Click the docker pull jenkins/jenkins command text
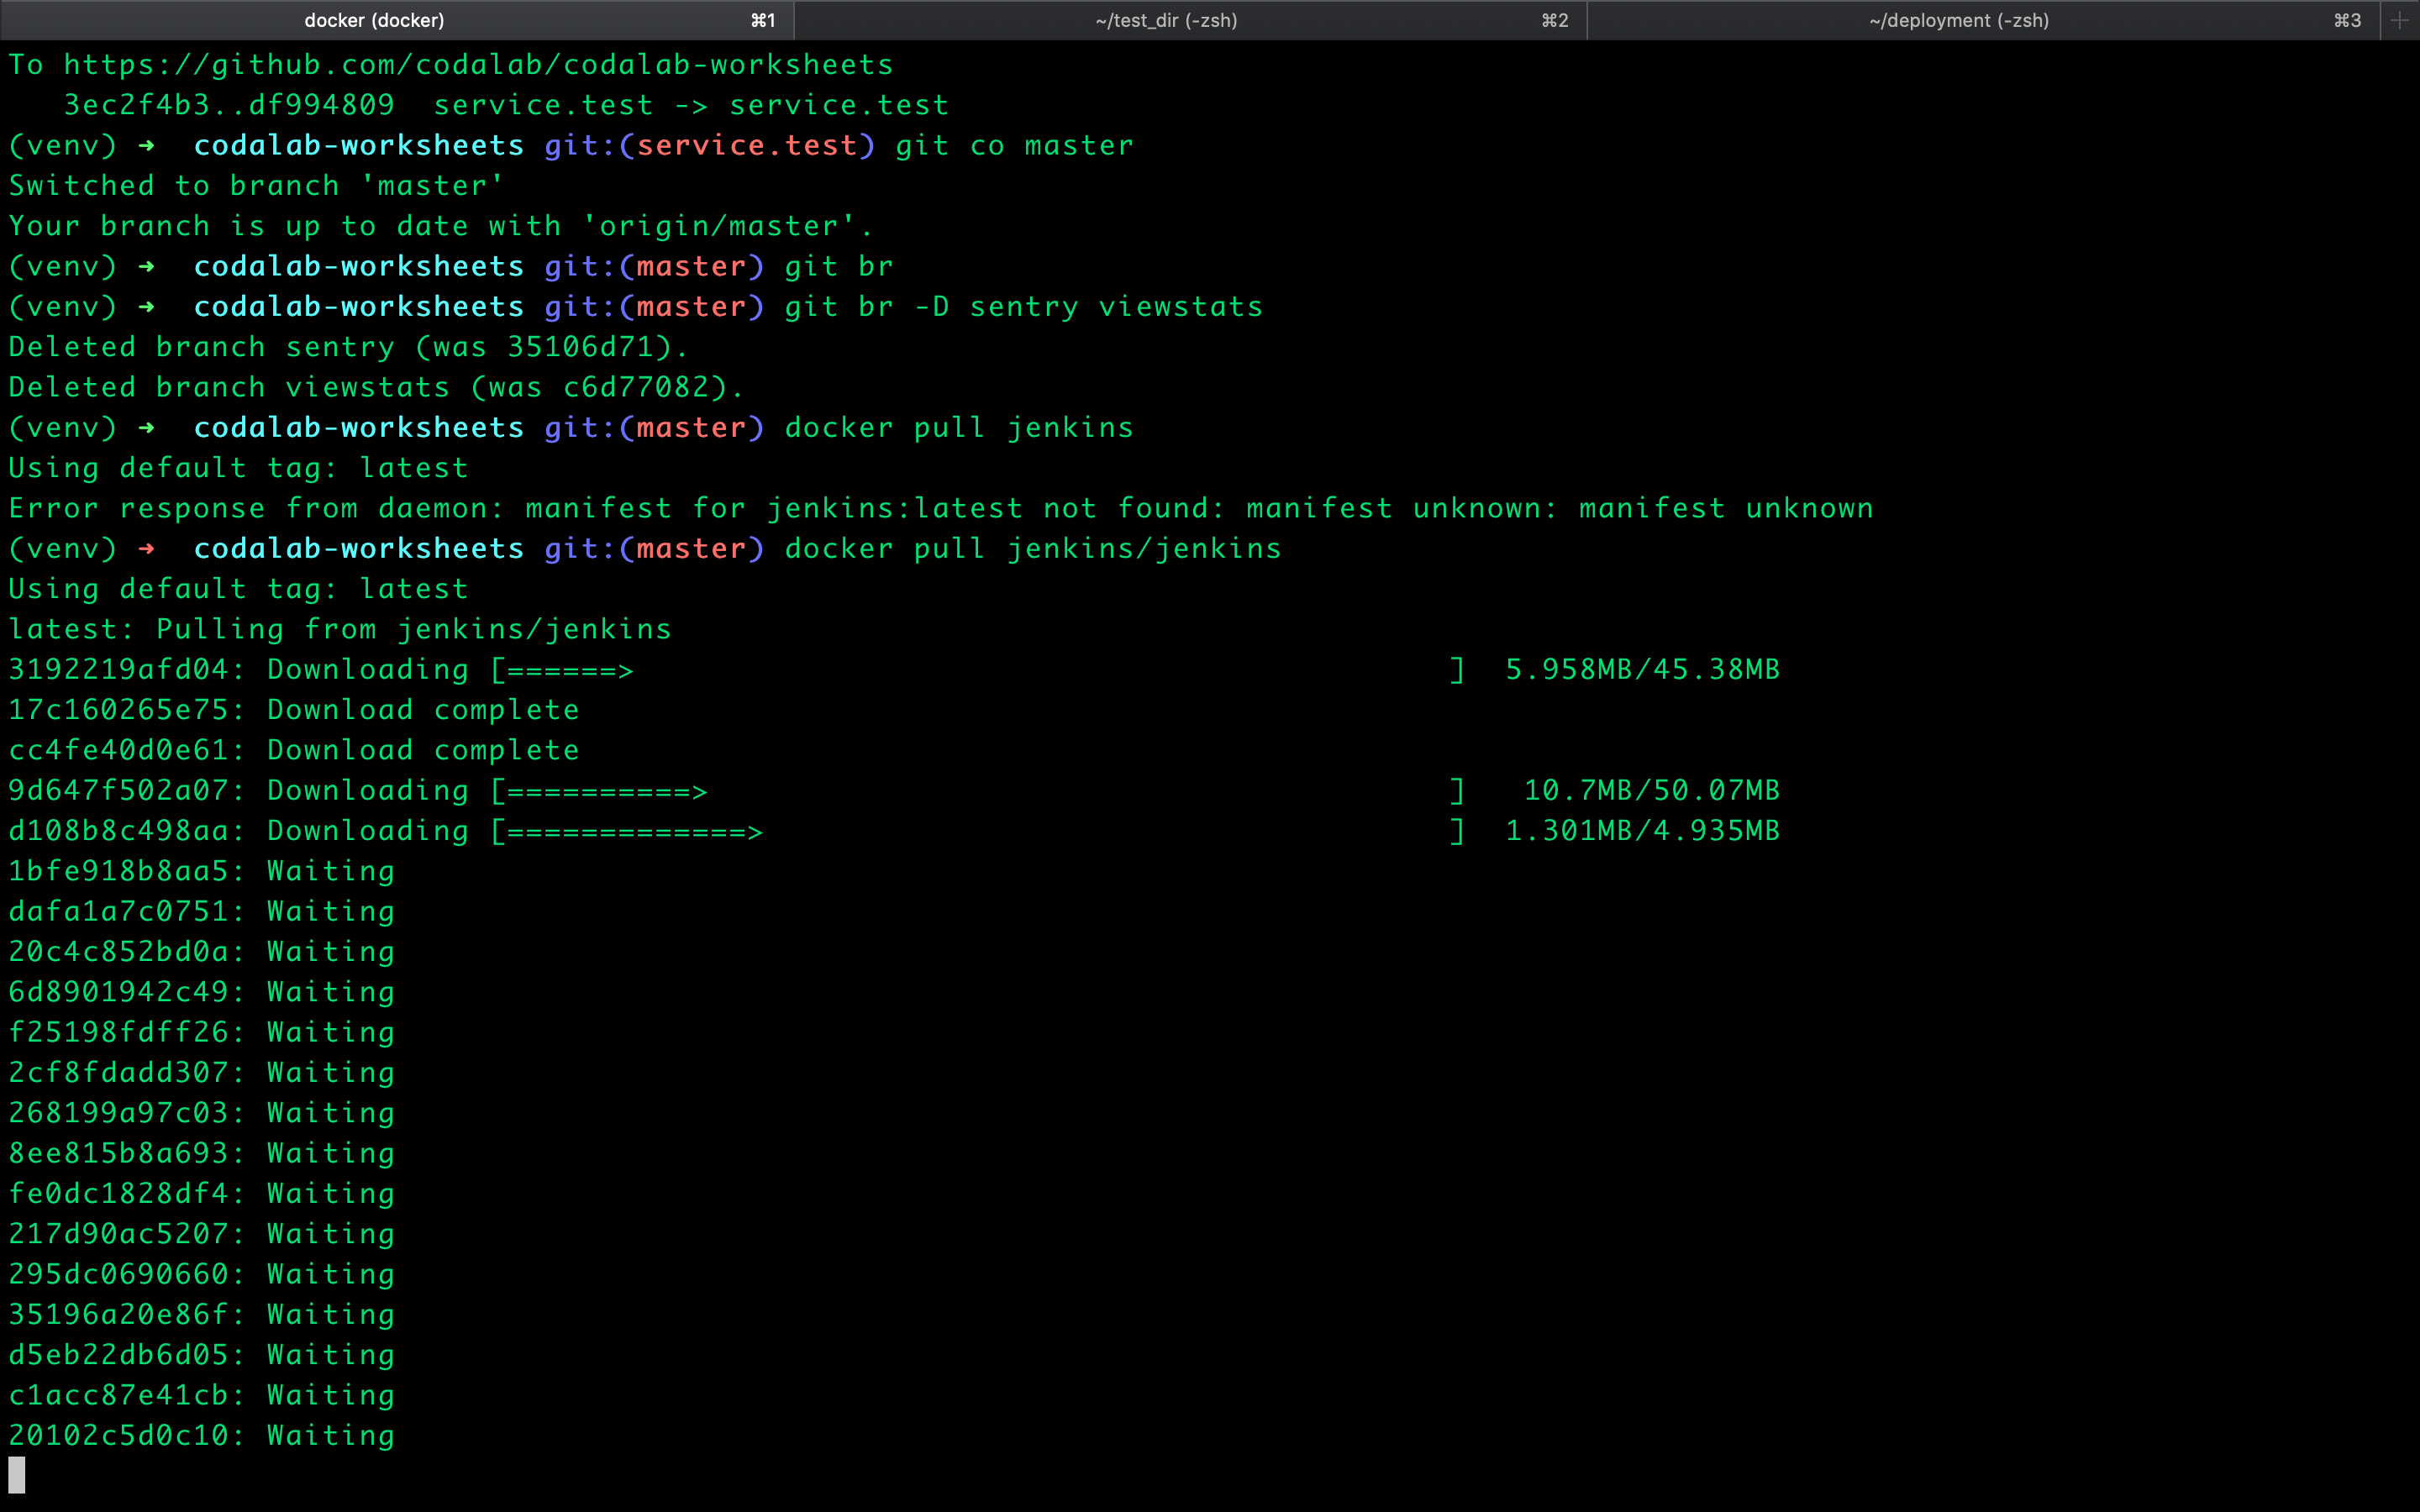The width and height of the screenshot is (2420, 1512). [1033, 548]
